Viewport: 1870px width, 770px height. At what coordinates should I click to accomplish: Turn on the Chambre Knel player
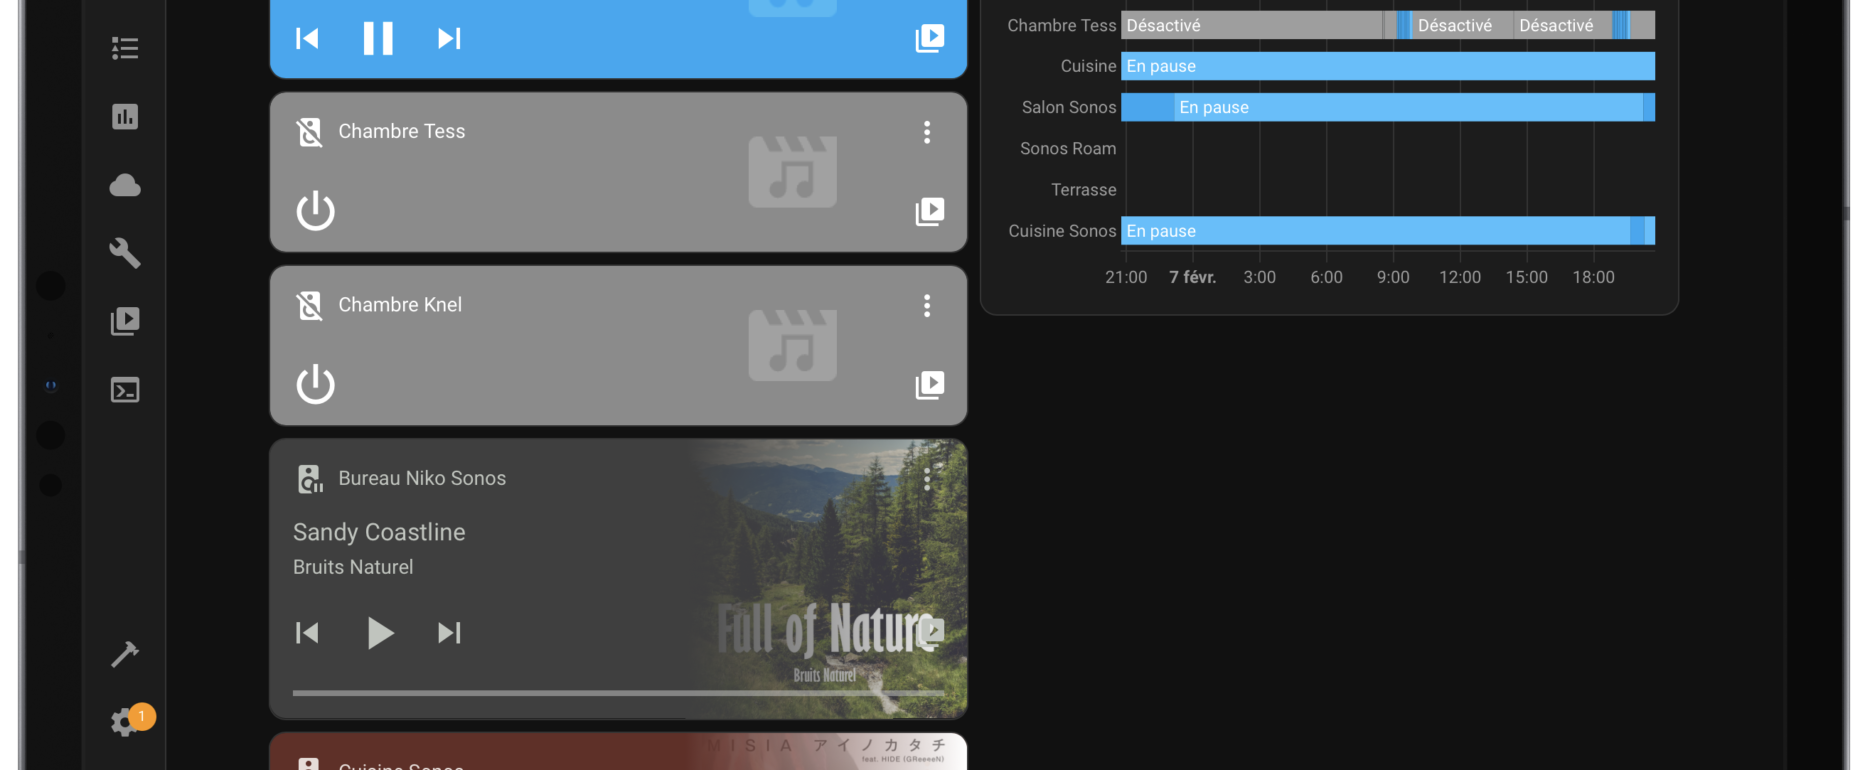(x=316, y=384)
